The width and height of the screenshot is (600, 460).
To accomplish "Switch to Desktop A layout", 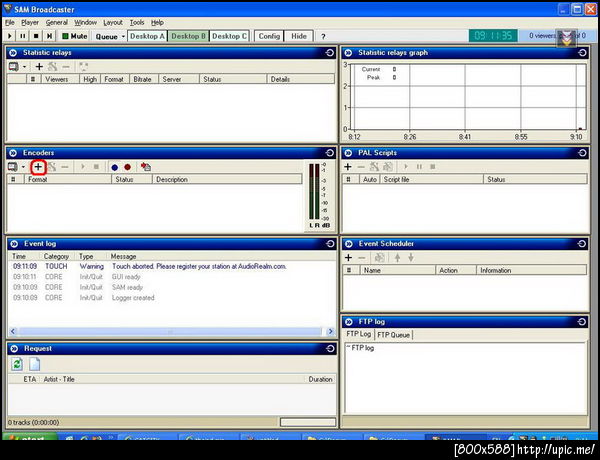I will click(147, 36).
